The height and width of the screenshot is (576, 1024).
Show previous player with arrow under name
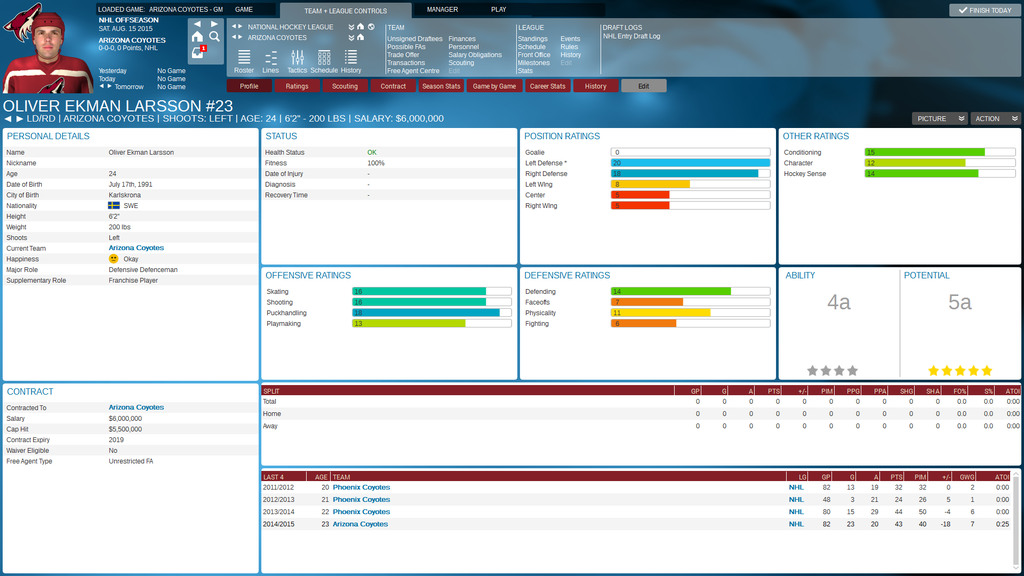point(8,119)
